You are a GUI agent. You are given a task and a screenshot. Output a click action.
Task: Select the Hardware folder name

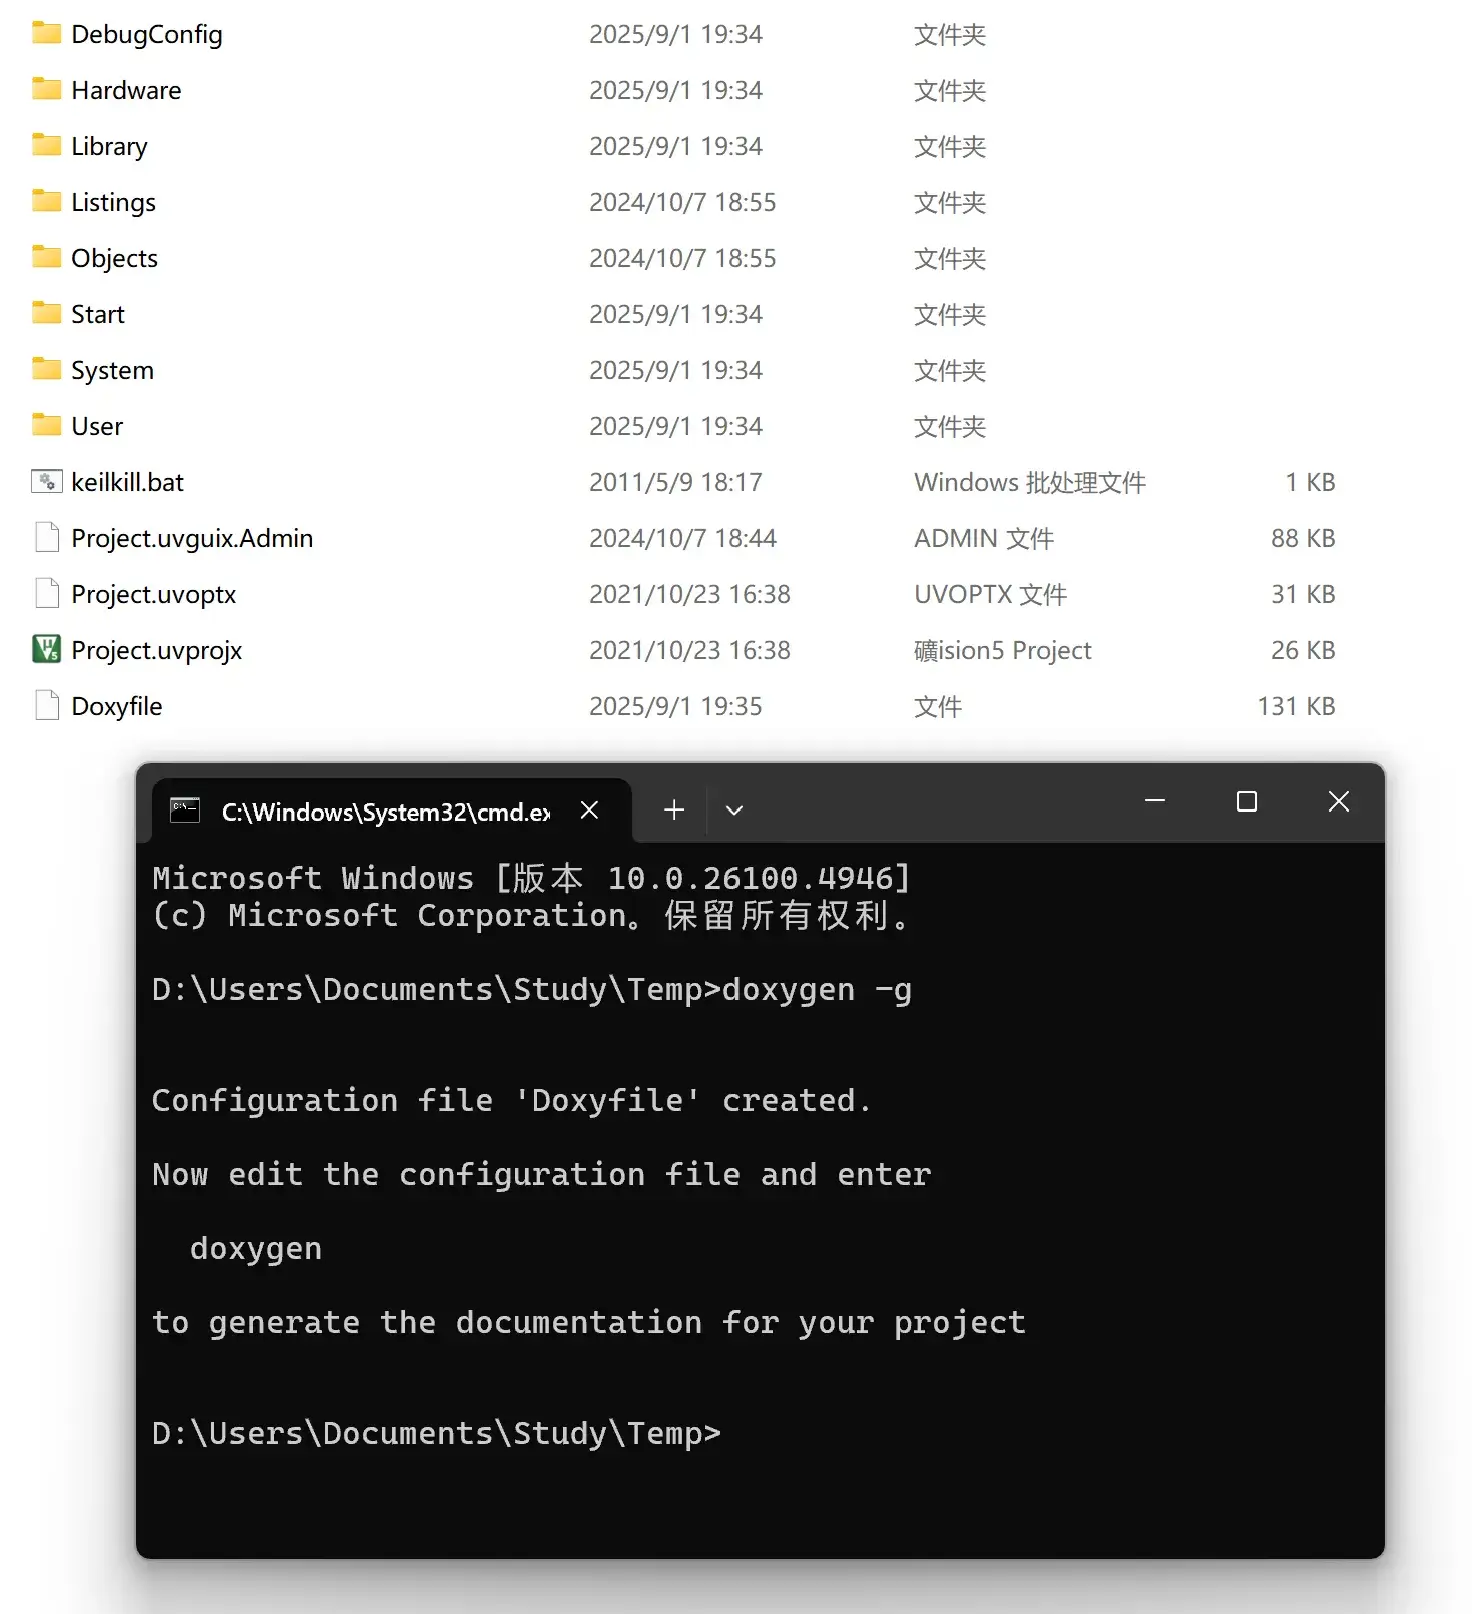pos(126,90)
